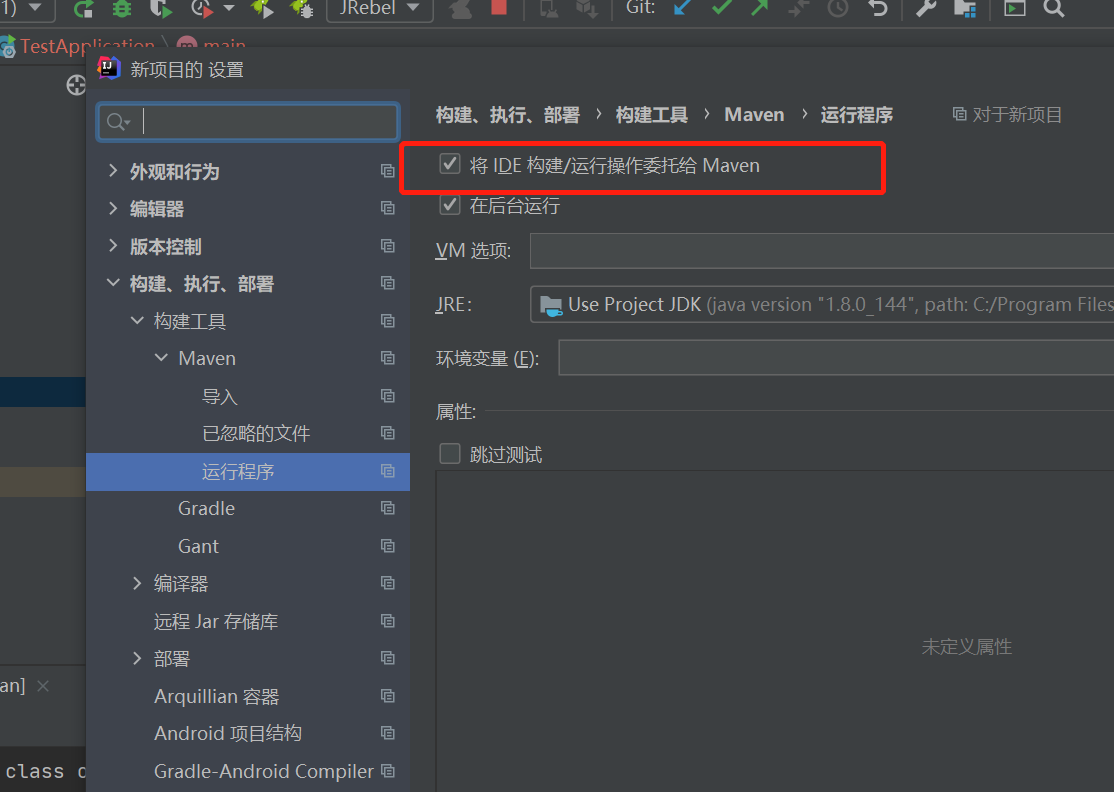Expand the 版本控制 settings node
The width and height of the screenshot is (1114, 792).
point(112,246)
